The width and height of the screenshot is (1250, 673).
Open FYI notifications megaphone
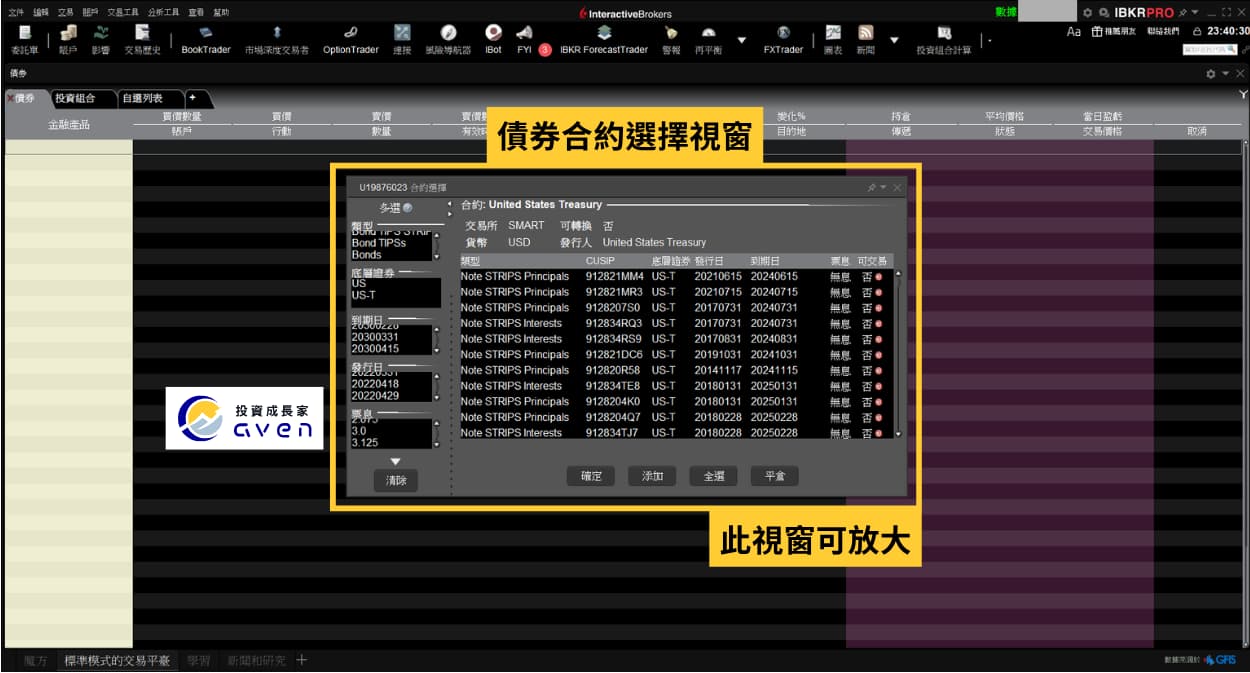(524, 39)
